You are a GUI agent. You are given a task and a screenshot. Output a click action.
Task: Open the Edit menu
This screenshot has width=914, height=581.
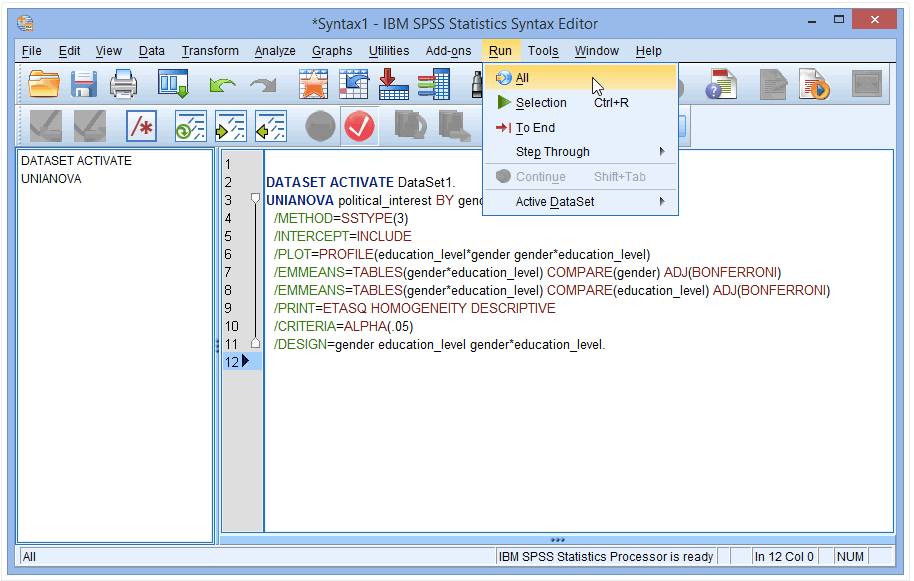pos(69,51)
